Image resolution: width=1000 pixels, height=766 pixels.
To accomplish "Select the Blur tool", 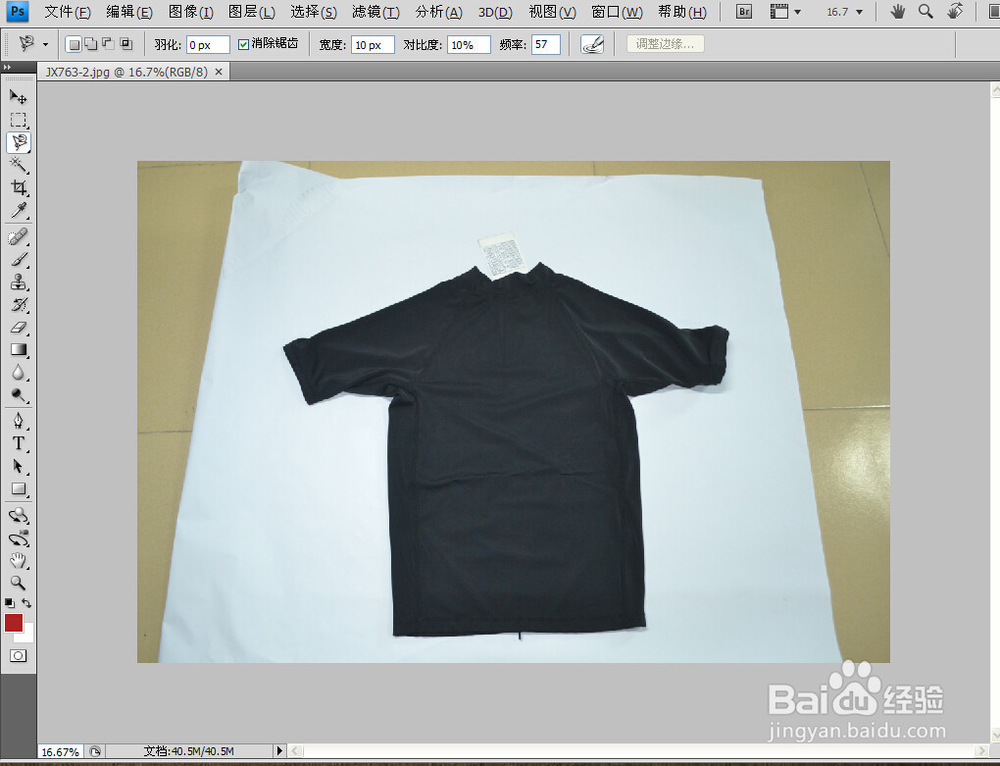I will (18, 372).
